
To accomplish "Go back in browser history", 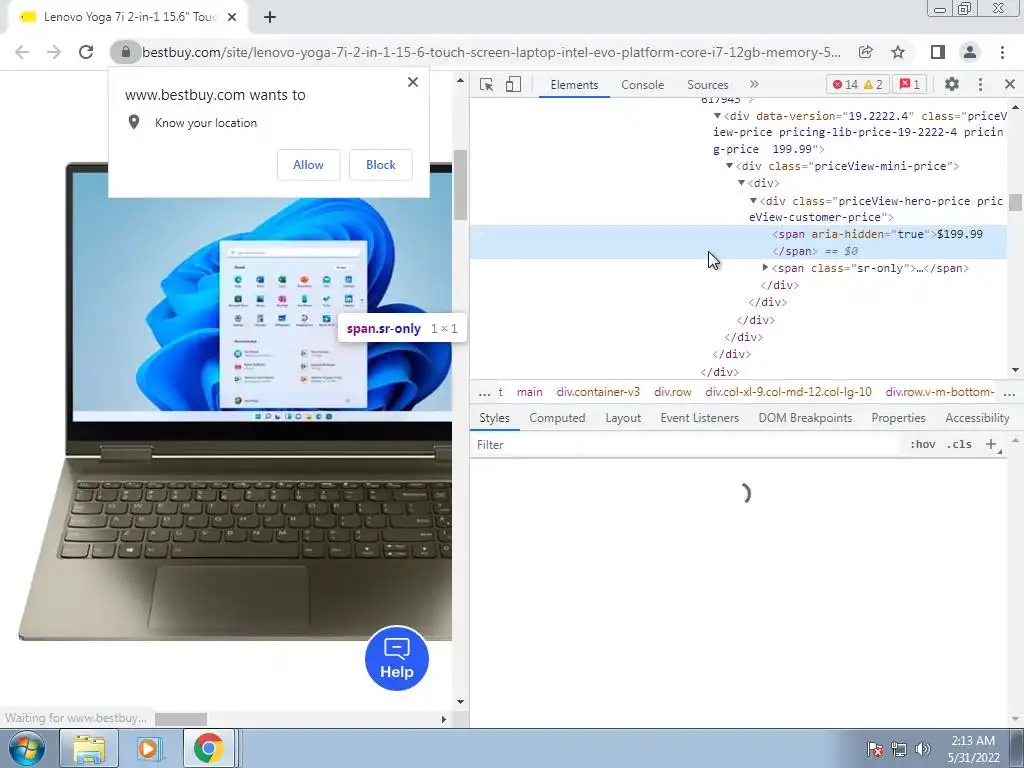I will pos(22,52).
